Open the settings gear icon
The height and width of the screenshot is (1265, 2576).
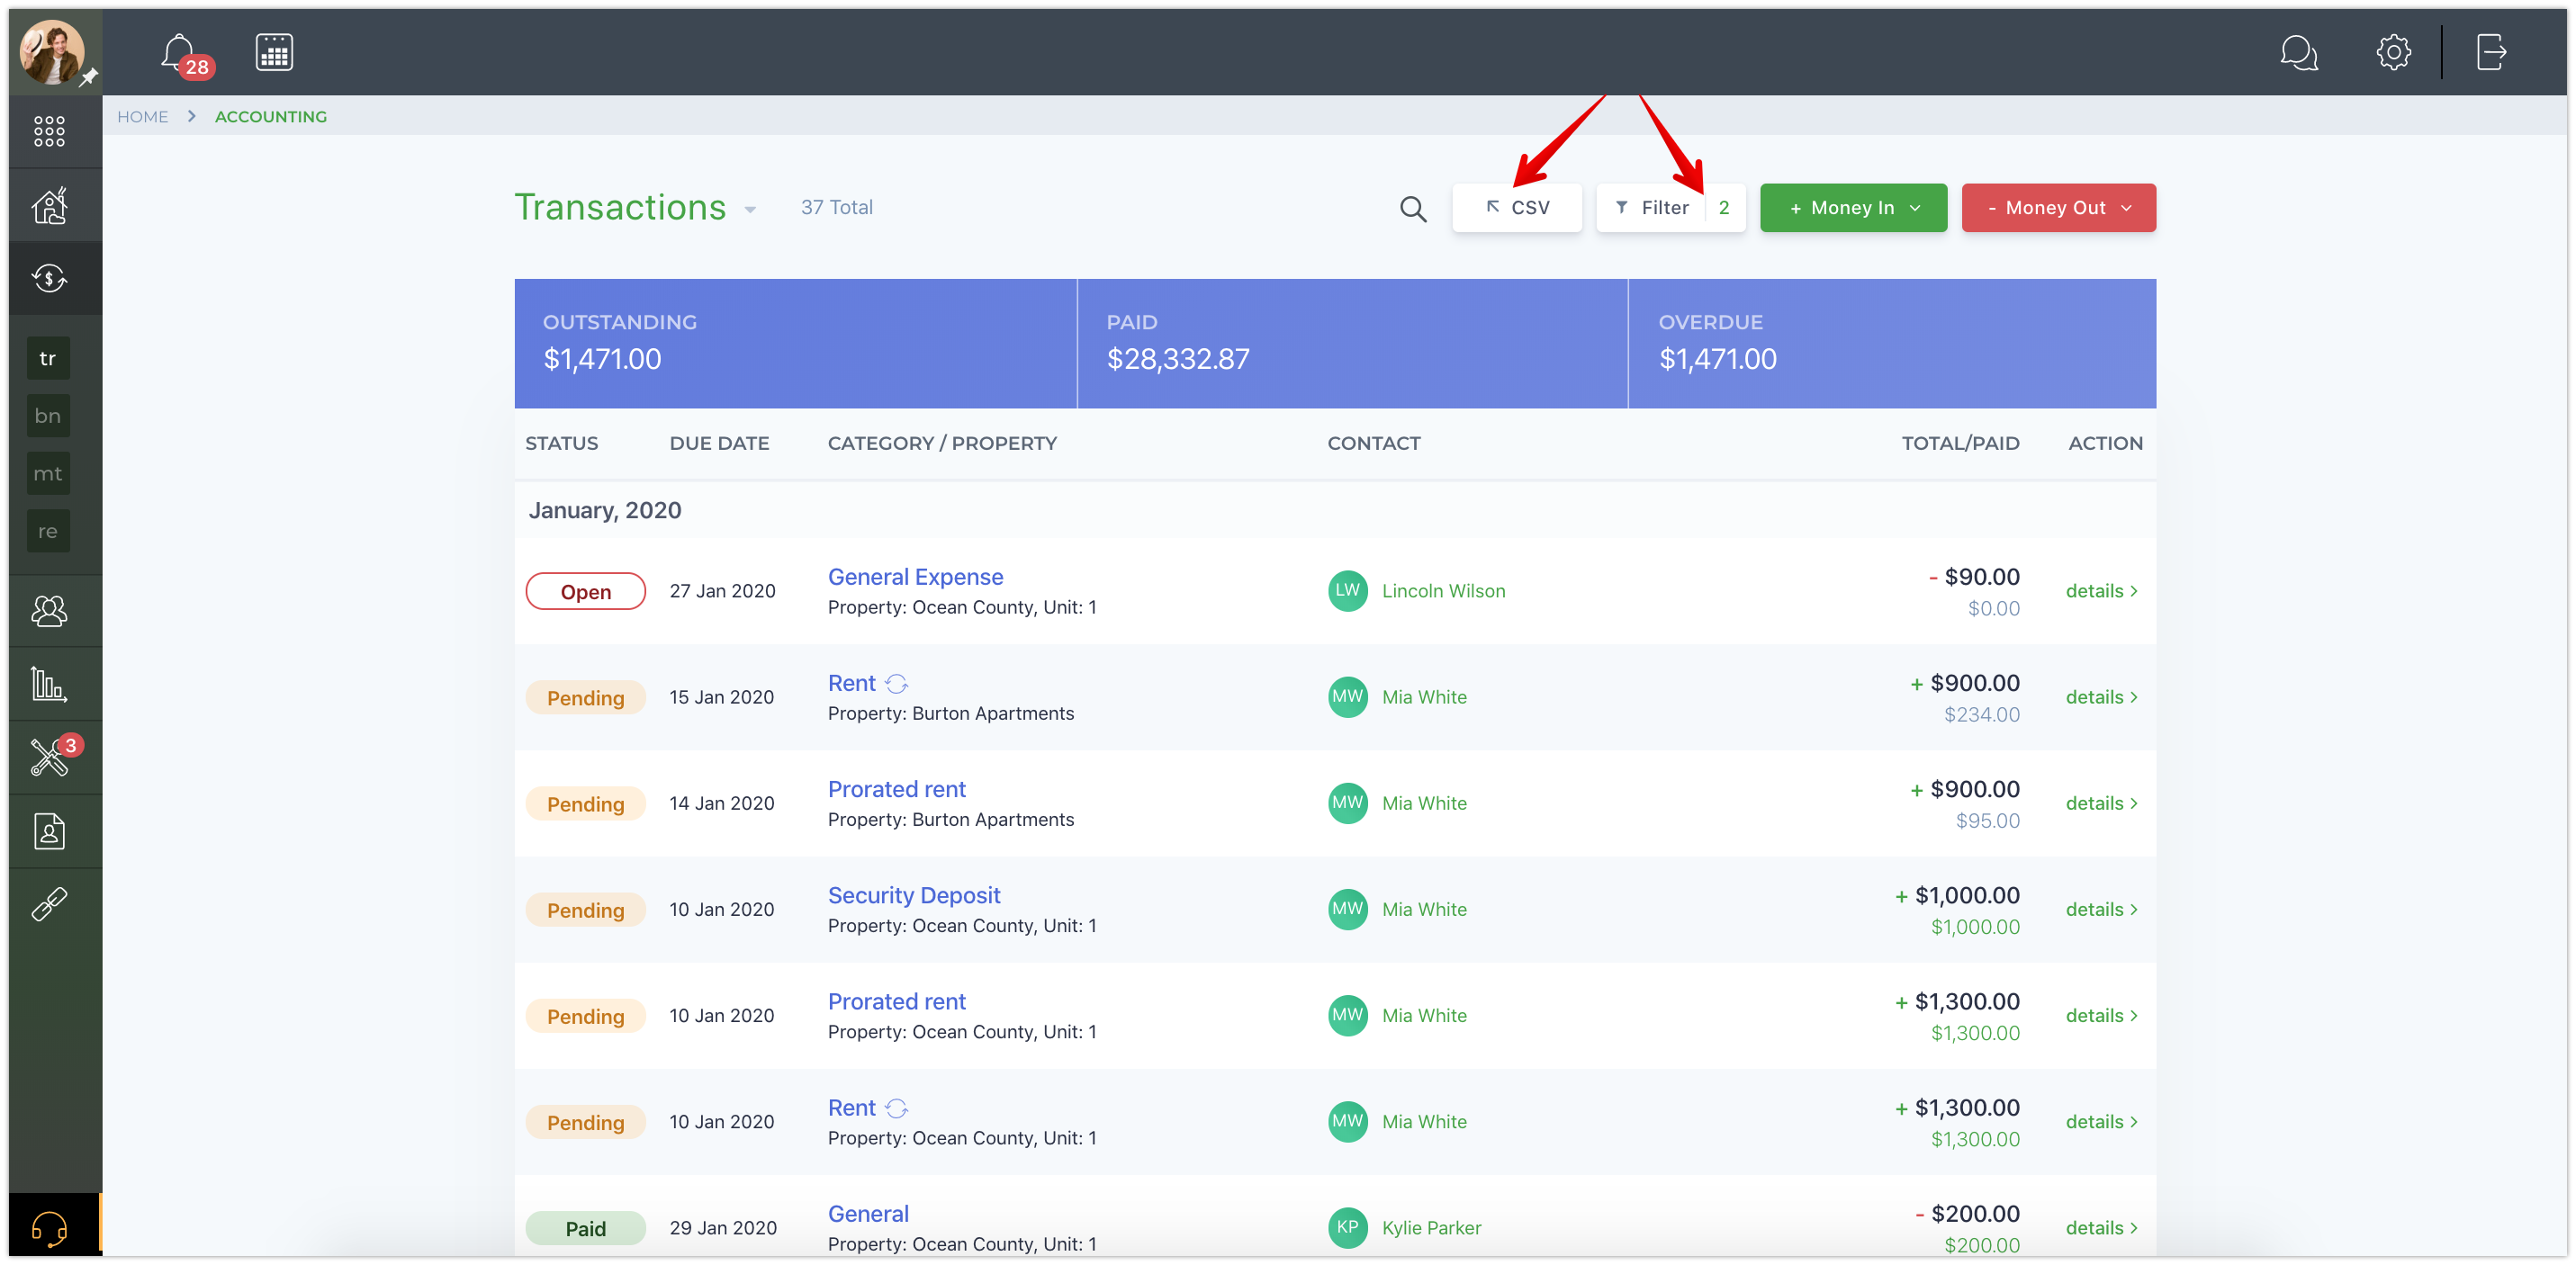(x=2393, y=52)
